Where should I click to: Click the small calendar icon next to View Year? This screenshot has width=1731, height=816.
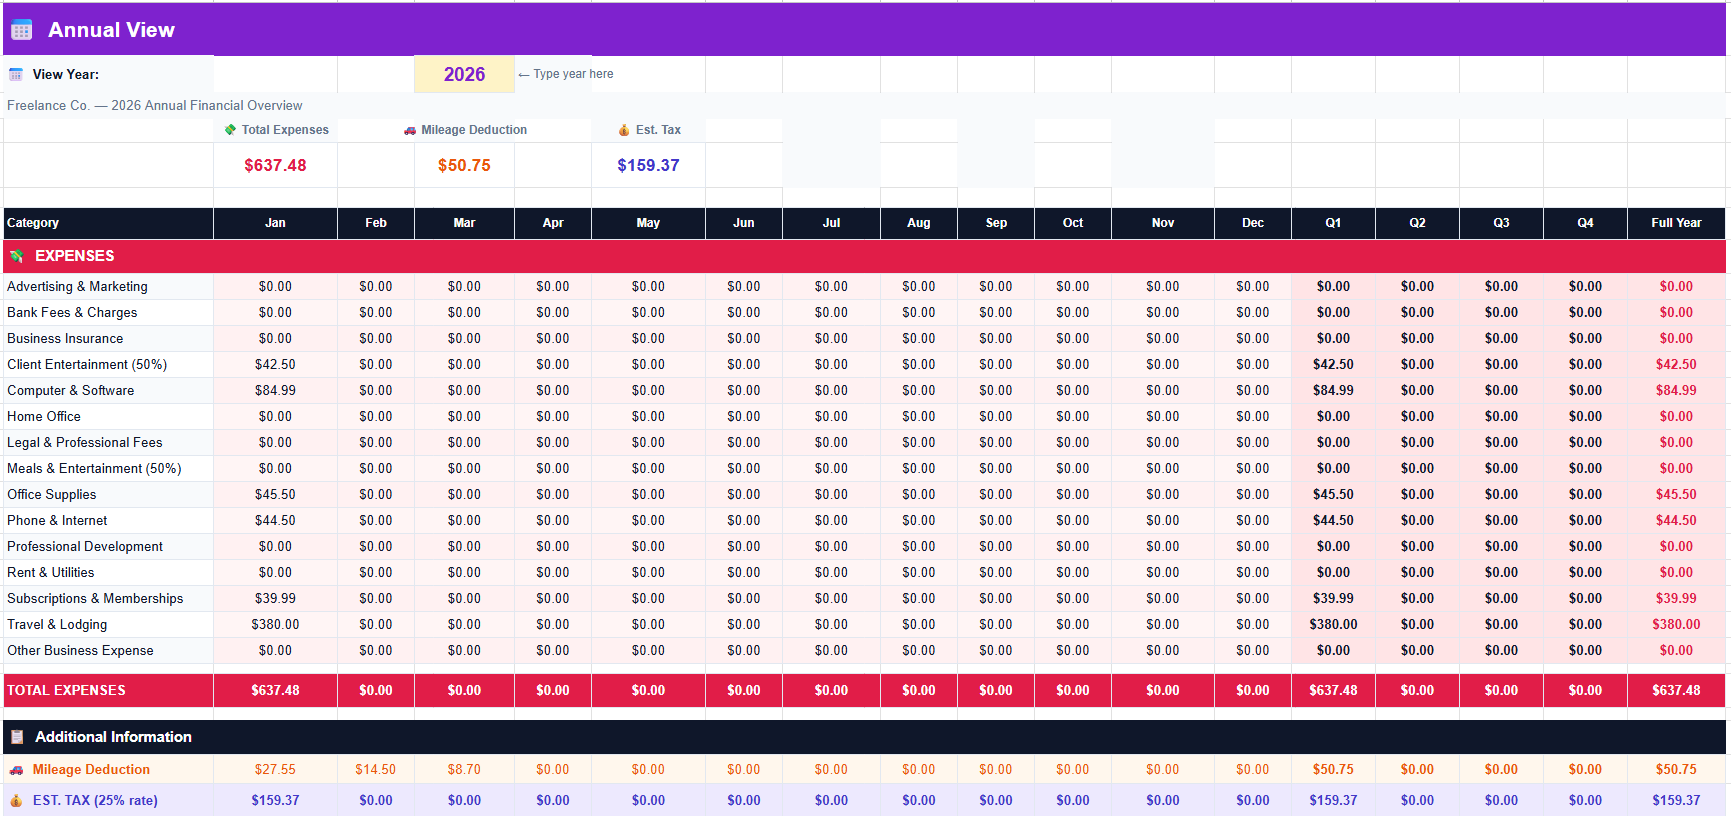click(16, 74)
